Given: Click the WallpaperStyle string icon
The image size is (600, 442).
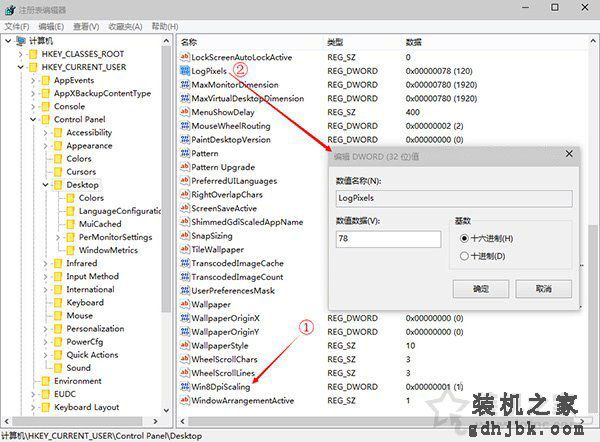Looking at the screenshot, I should 185,346.
